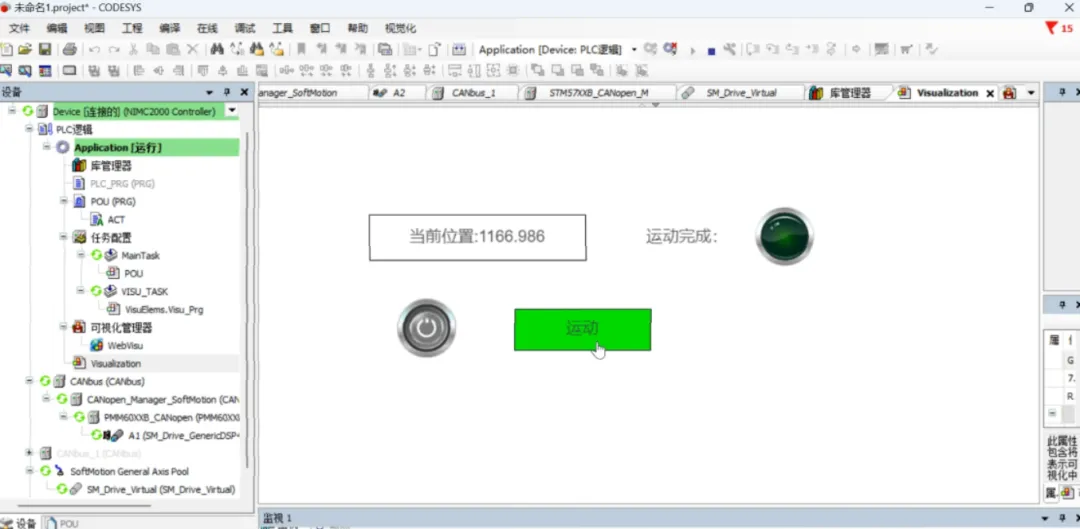Close the Visualization tab
The image size is (1080, 529).
990,93
